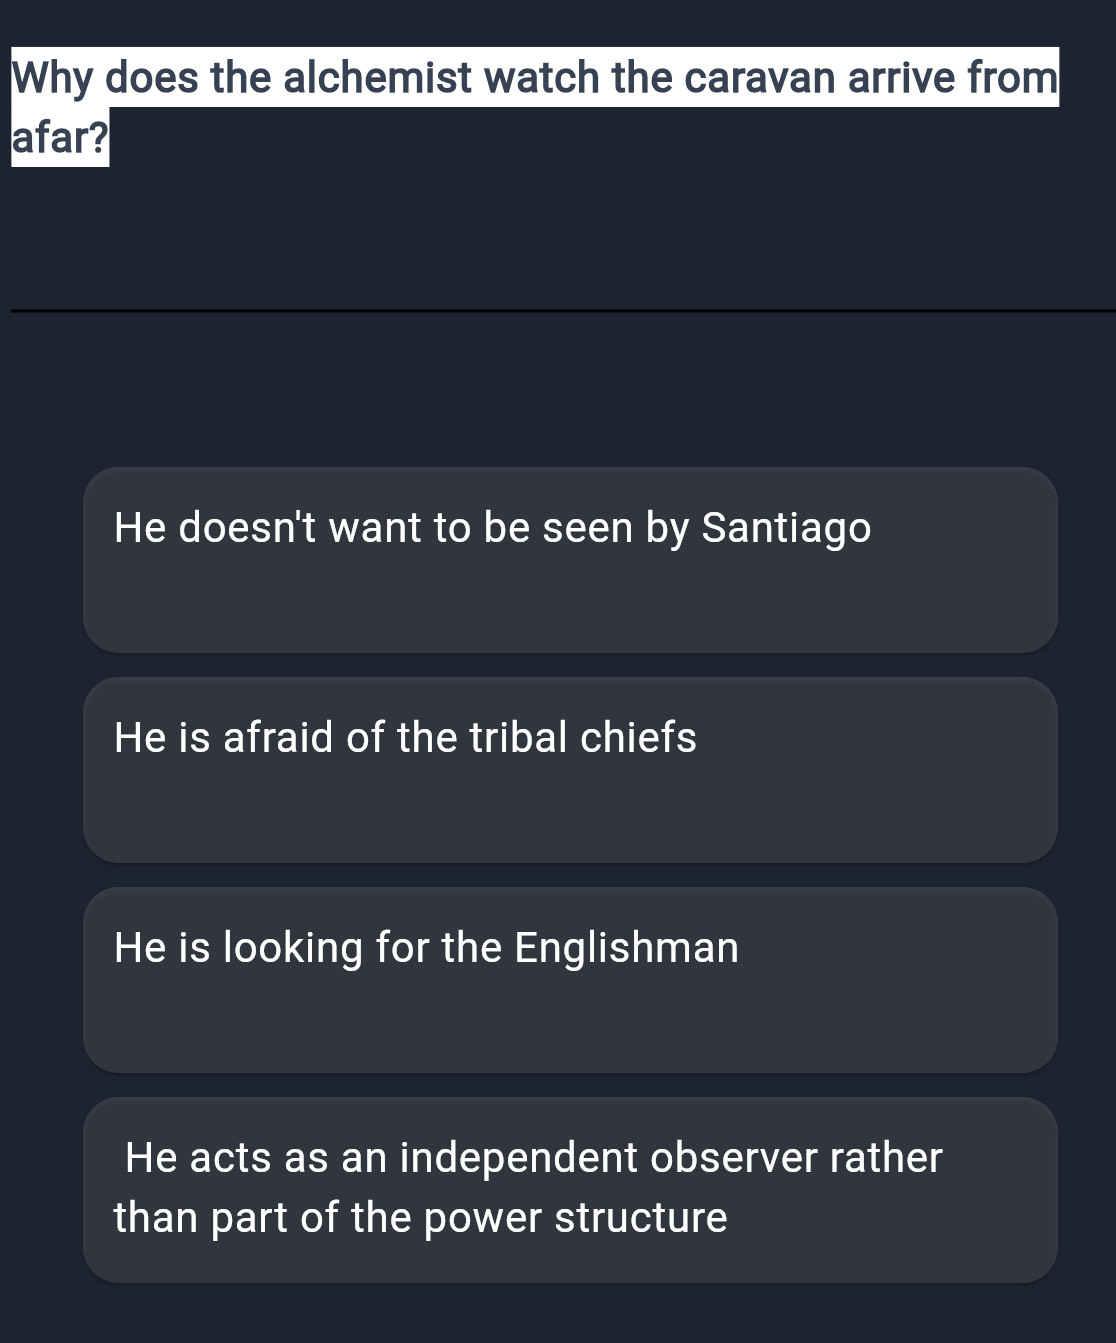Click "than part of the power structure" line
This screenshot has width=1116, height=1343.
(x=421, y=1218)
